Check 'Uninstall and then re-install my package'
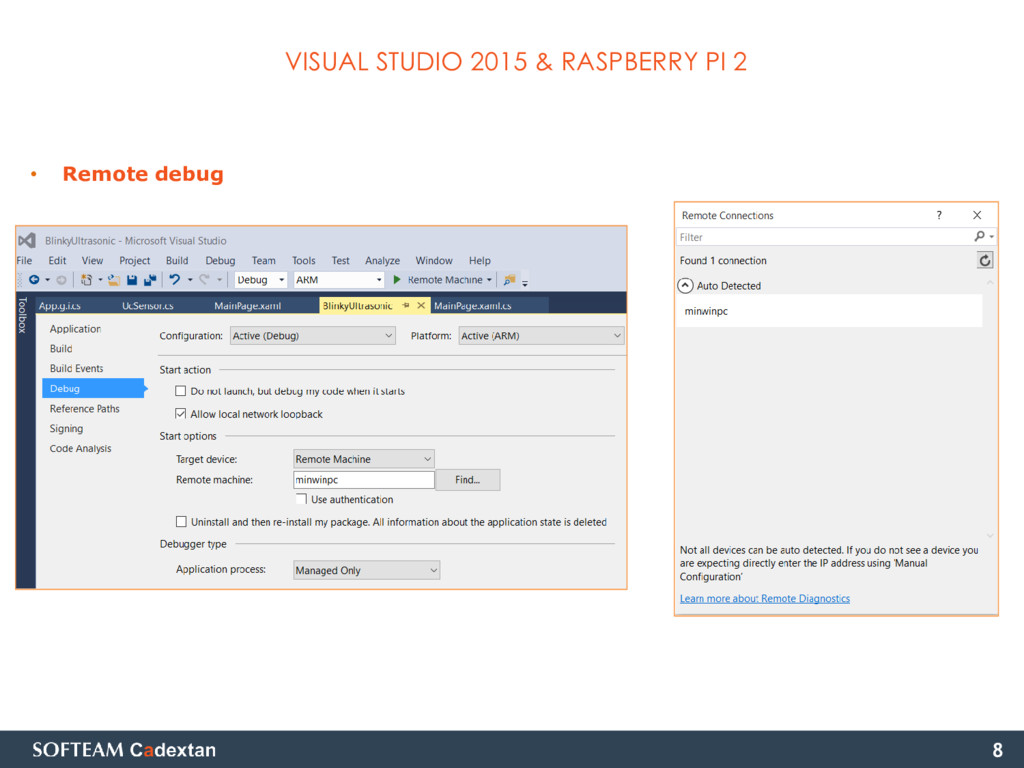This screenshot has width=1024, height=768. (181, 521)
